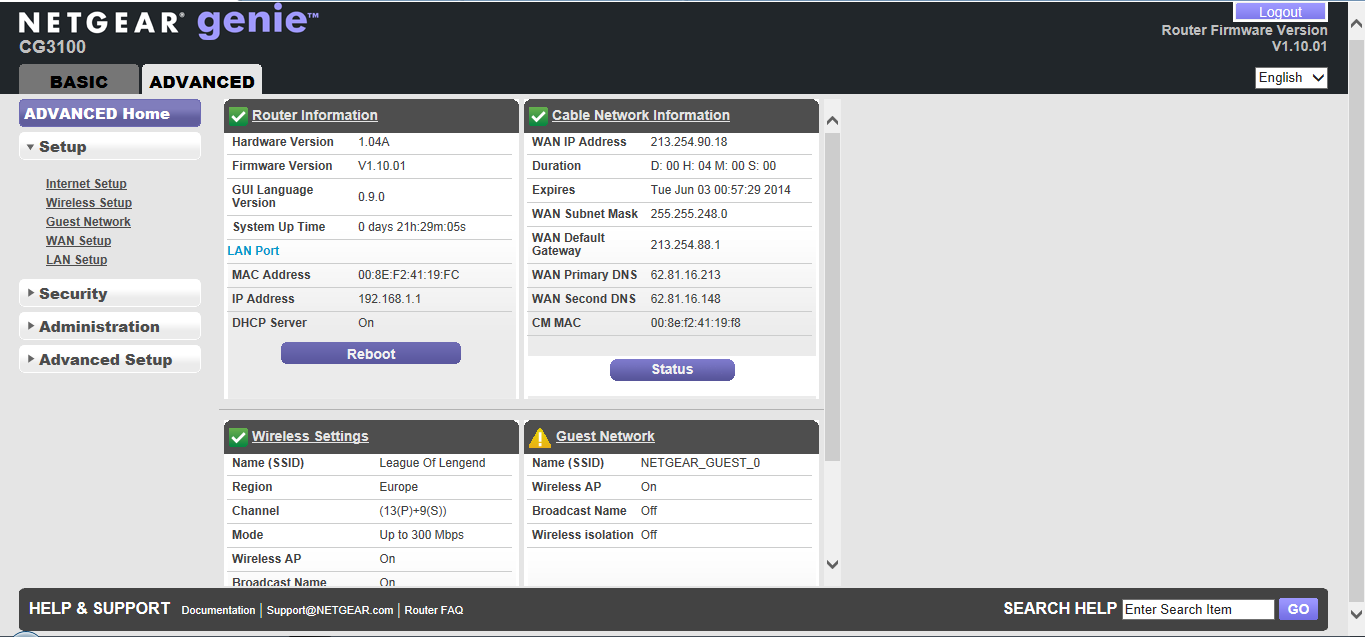Image resolution: width=1365 pixels, height=637 pixels.
Task: Open the WAN Setup link
Action: tap(78, 241)
